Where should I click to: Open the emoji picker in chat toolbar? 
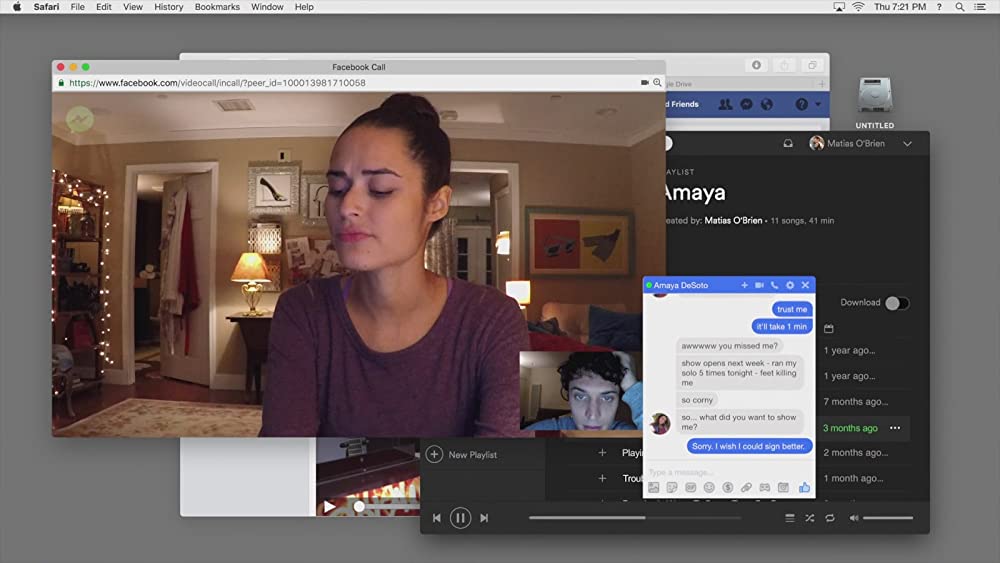tap(709, 488)
